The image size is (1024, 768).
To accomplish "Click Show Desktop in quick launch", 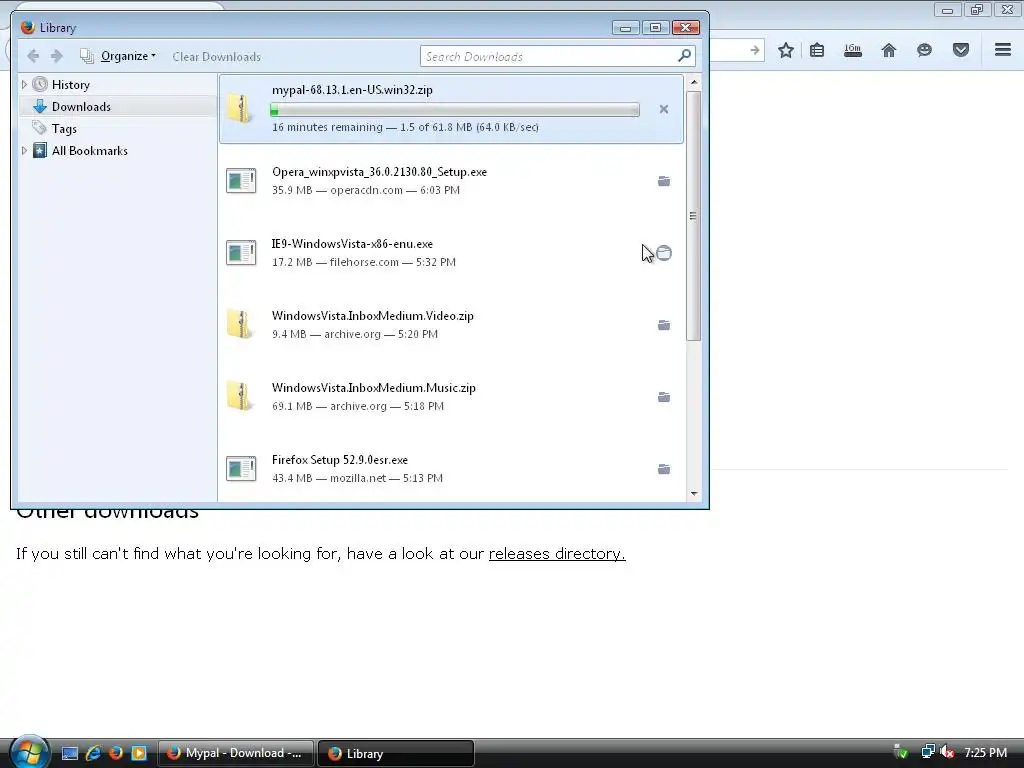I will 70,753.
